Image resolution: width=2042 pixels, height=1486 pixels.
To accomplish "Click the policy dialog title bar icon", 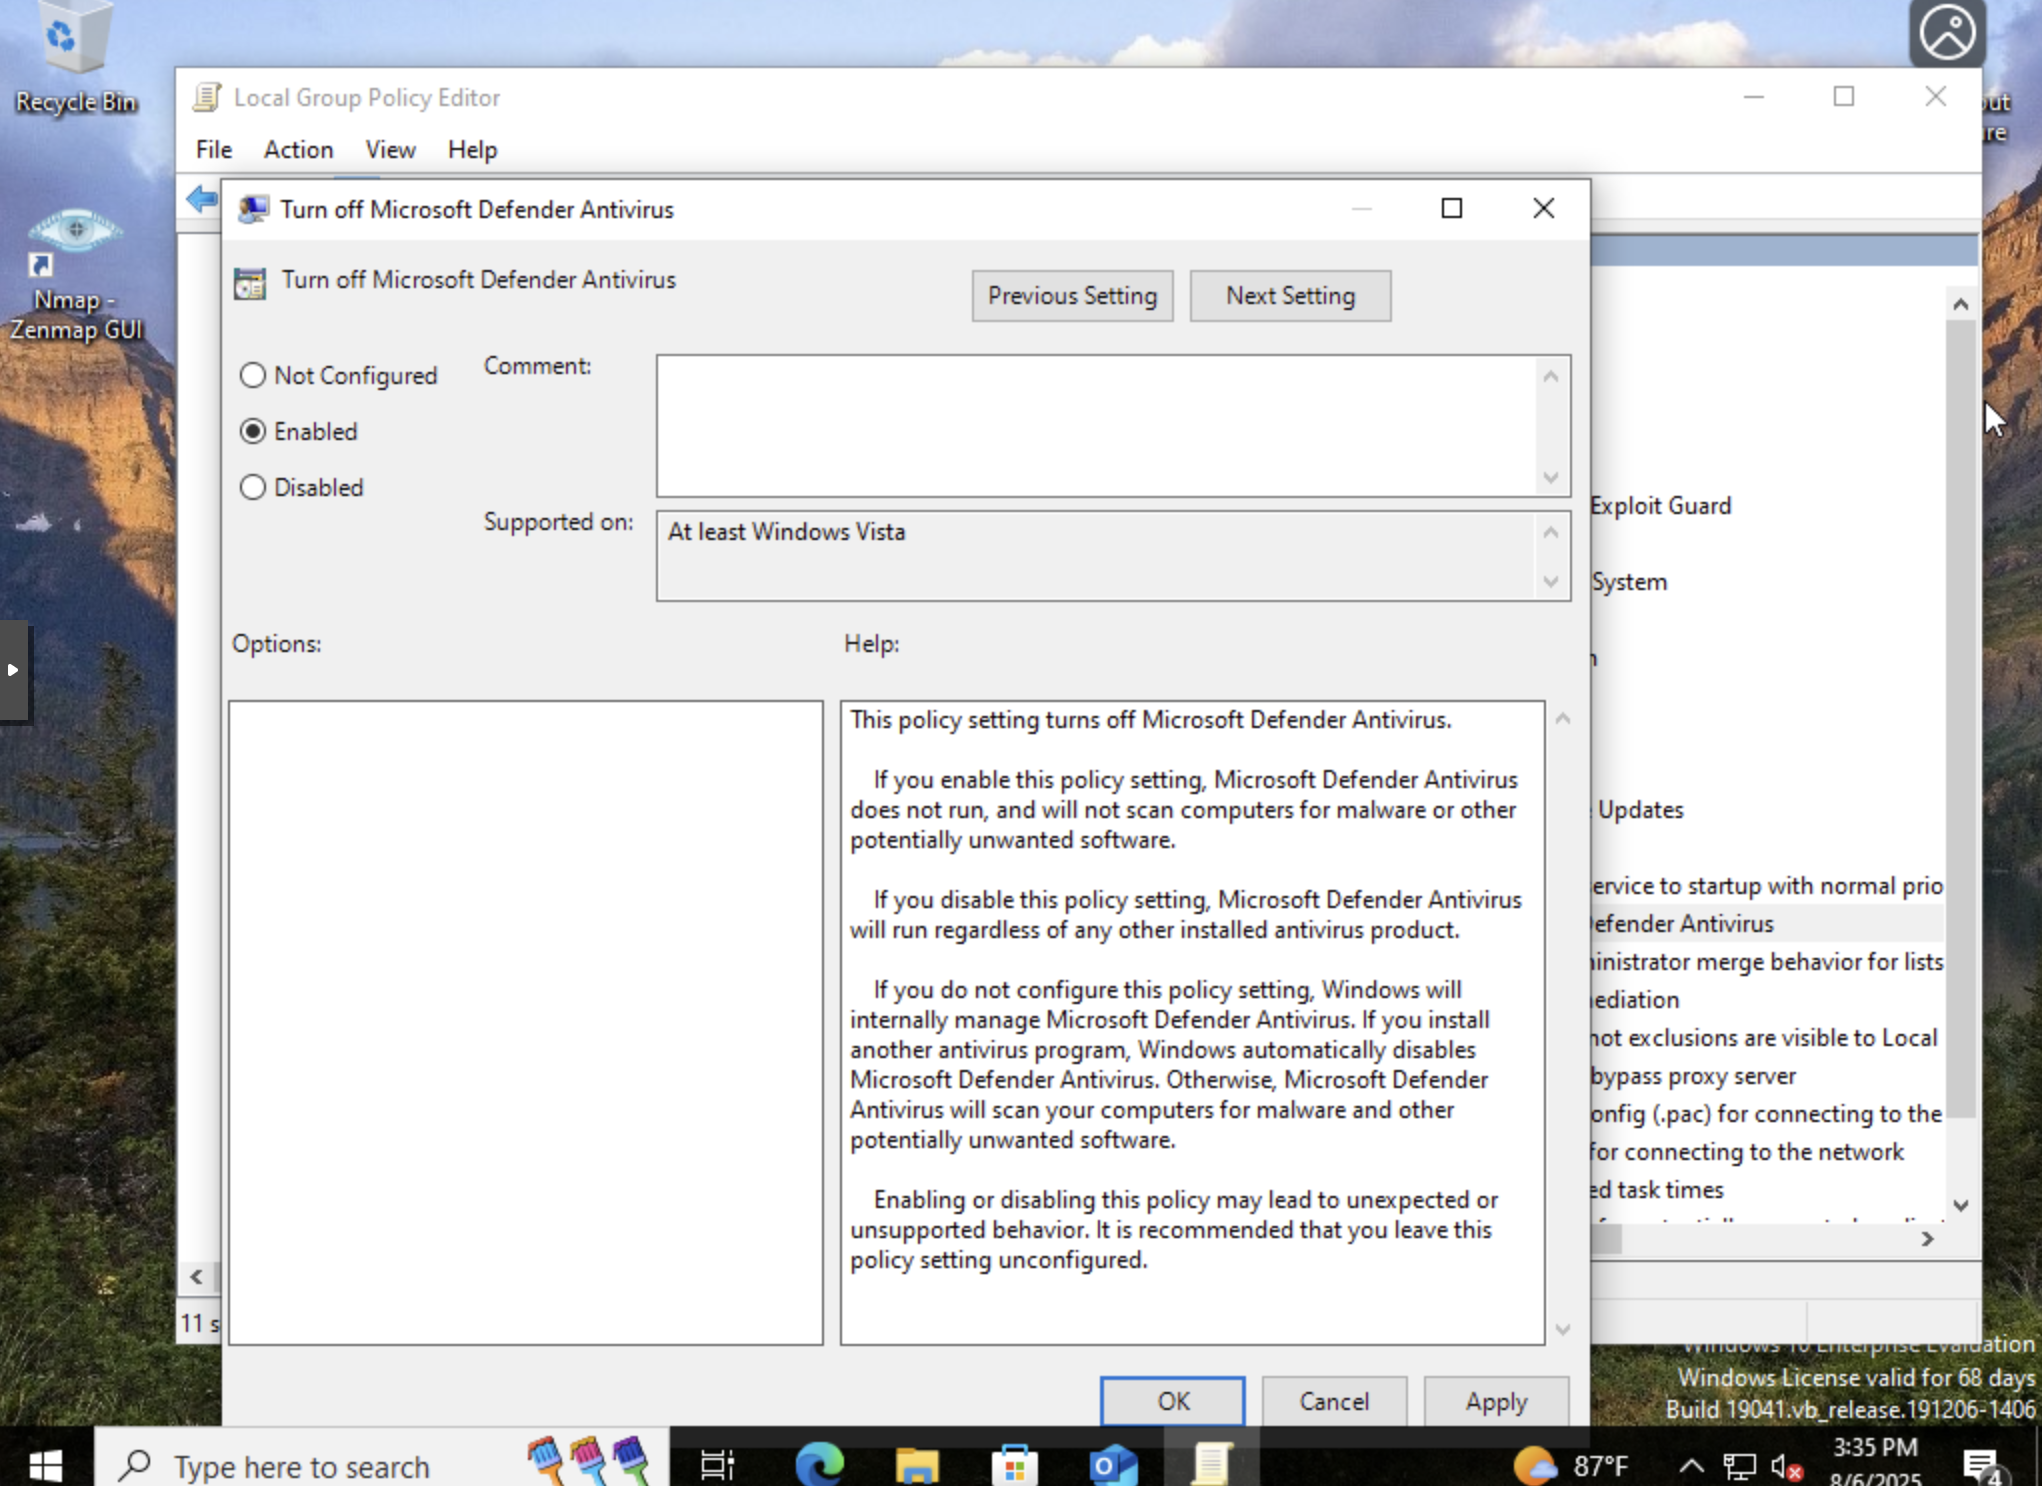I will pyautogui.click(x=253, y=209).
